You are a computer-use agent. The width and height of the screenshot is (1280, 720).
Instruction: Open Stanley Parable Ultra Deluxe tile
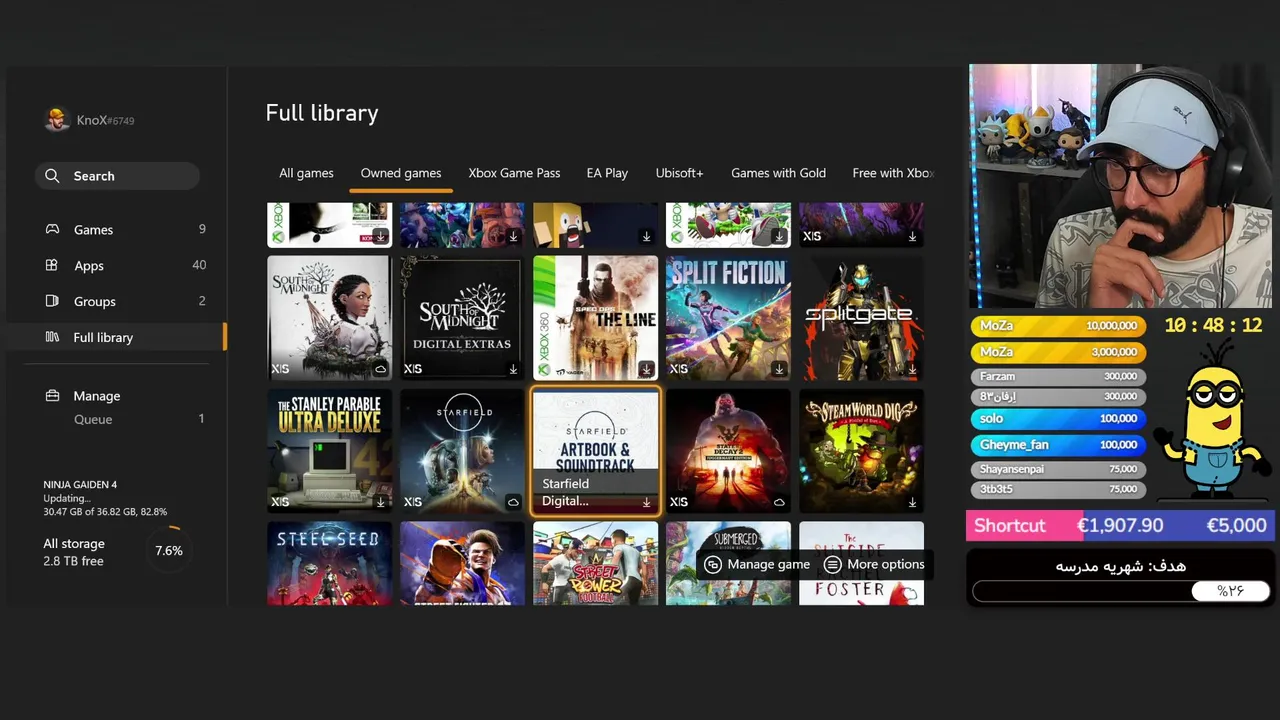tap(329, 450)
